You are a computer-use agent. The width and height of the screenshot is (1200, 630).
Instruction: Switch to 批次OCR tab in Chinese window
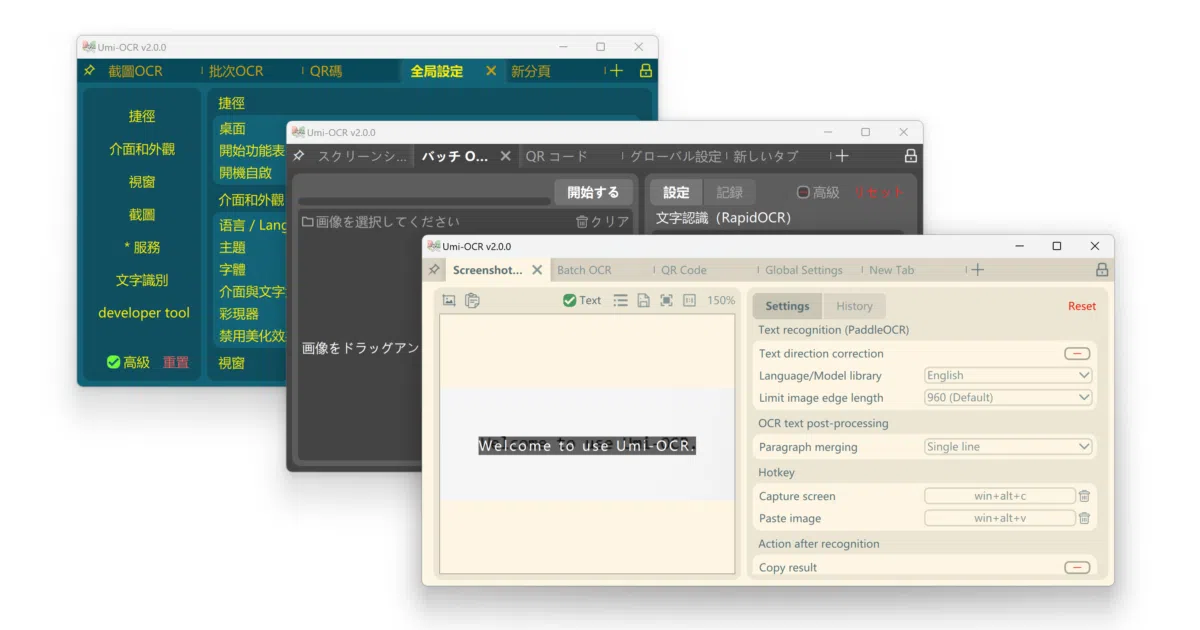point(236,71)
